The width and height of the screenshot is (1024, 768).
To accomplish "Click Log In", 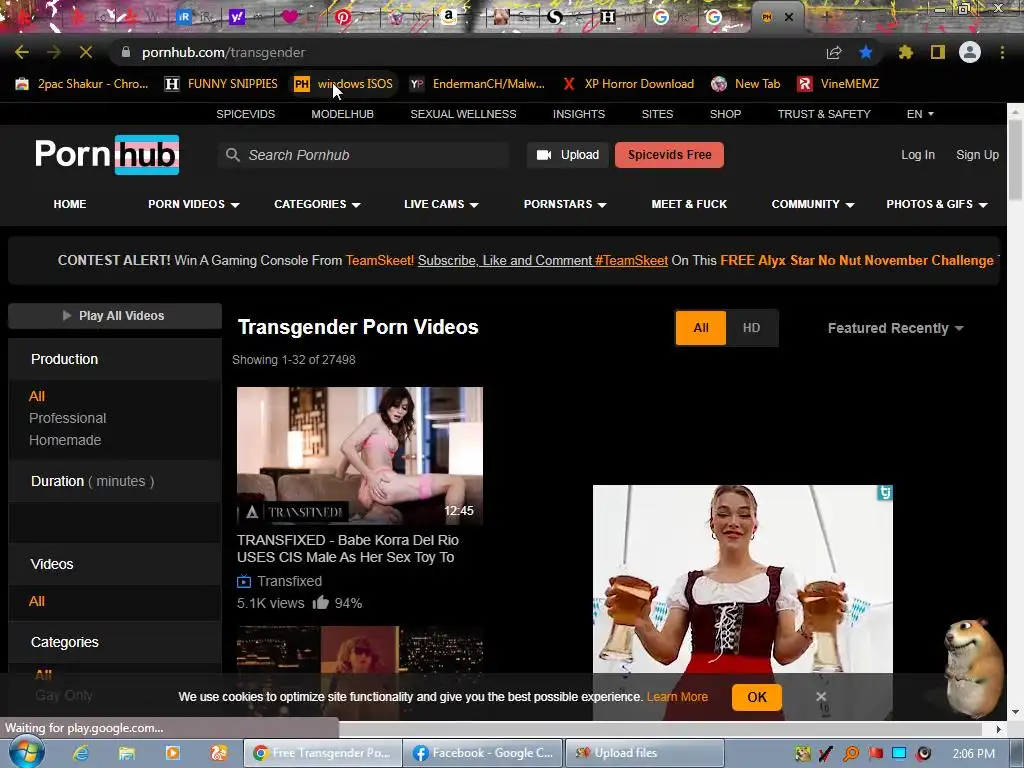I will point(918,155).
